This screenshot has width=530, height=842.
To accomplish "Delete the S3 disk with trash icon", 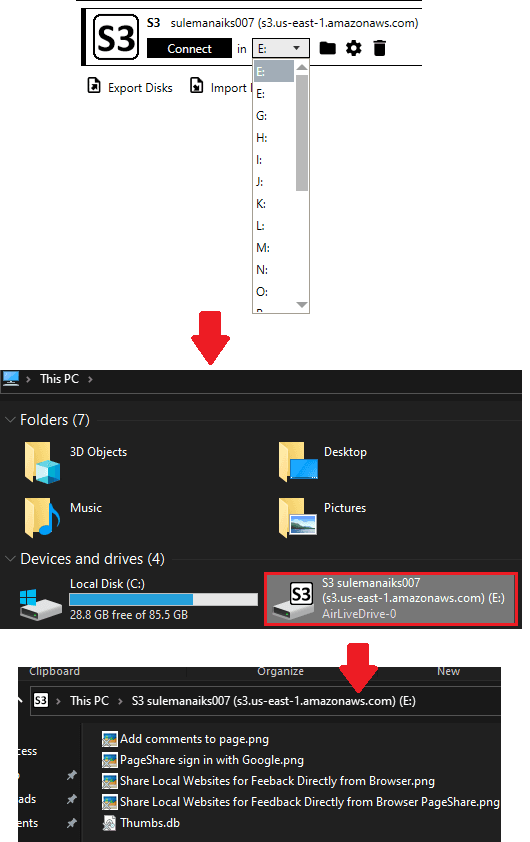I will pyautogui.click(x=380, y=48).
